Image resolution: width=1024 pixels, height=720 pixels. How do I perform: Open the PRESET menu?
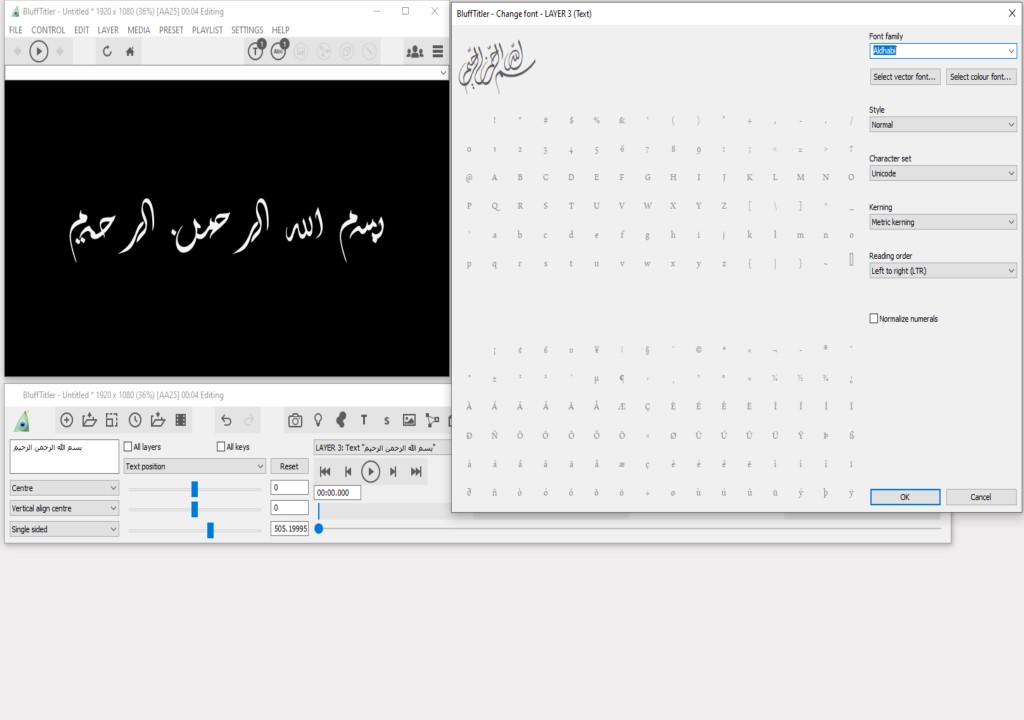[171, 30]
